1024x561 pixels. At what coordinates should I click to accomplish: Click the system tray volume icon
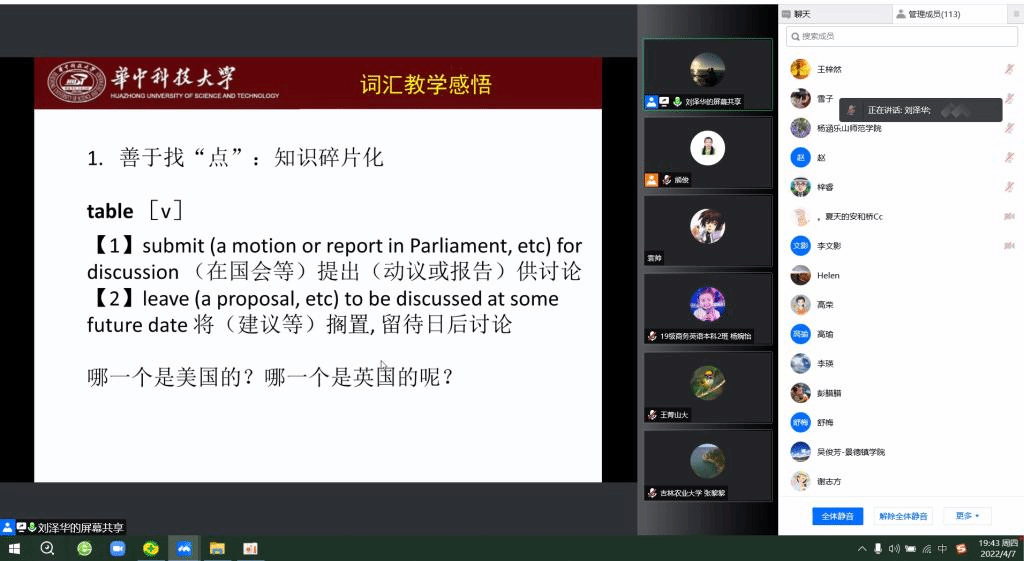click(894, 549)
